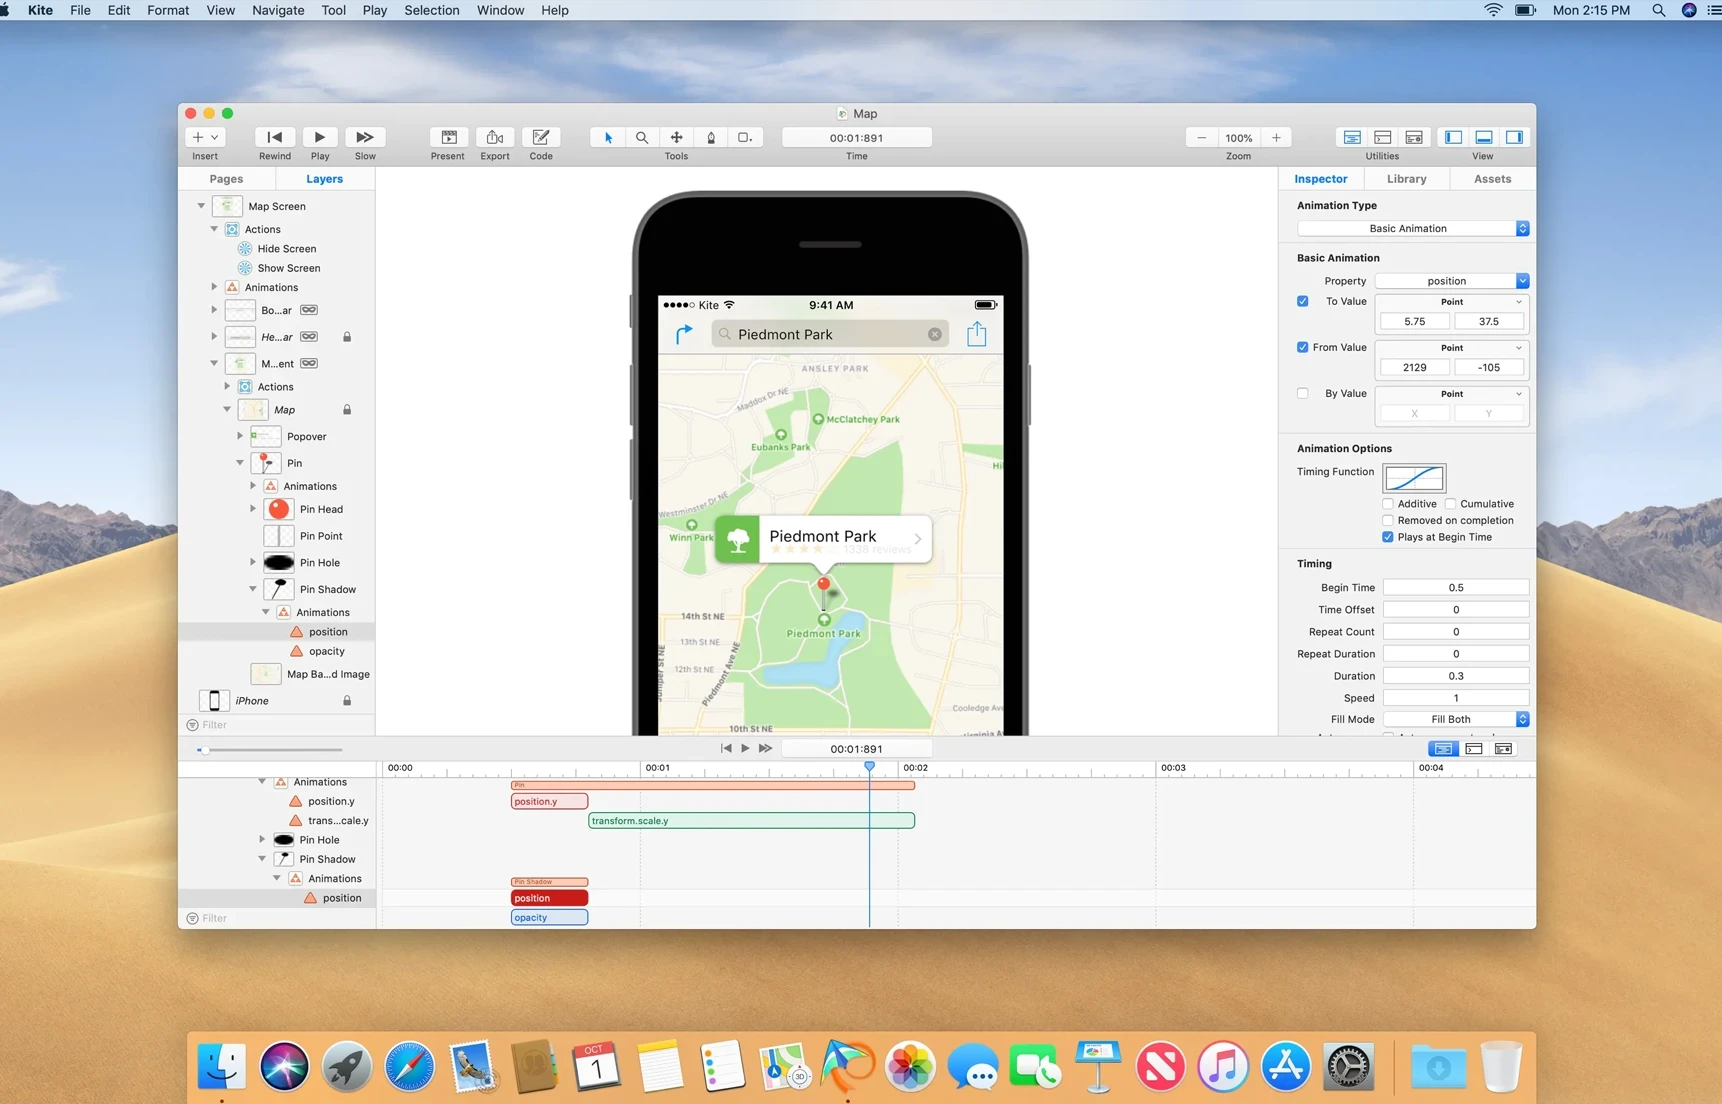Open the Code toolbar icon
This screenshot has height=1104, width=1722.
tap(541, 138)
